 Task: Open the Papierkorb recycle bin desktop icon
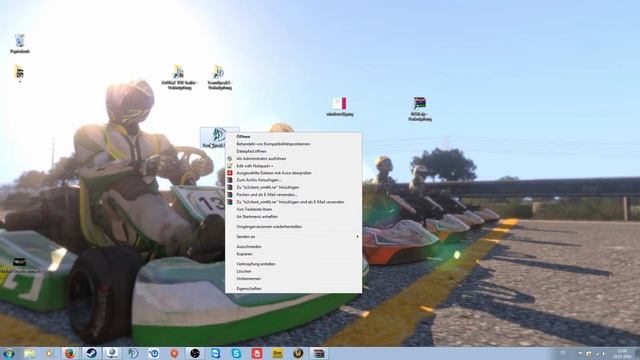pyautogui.click(x=20, y=44)
